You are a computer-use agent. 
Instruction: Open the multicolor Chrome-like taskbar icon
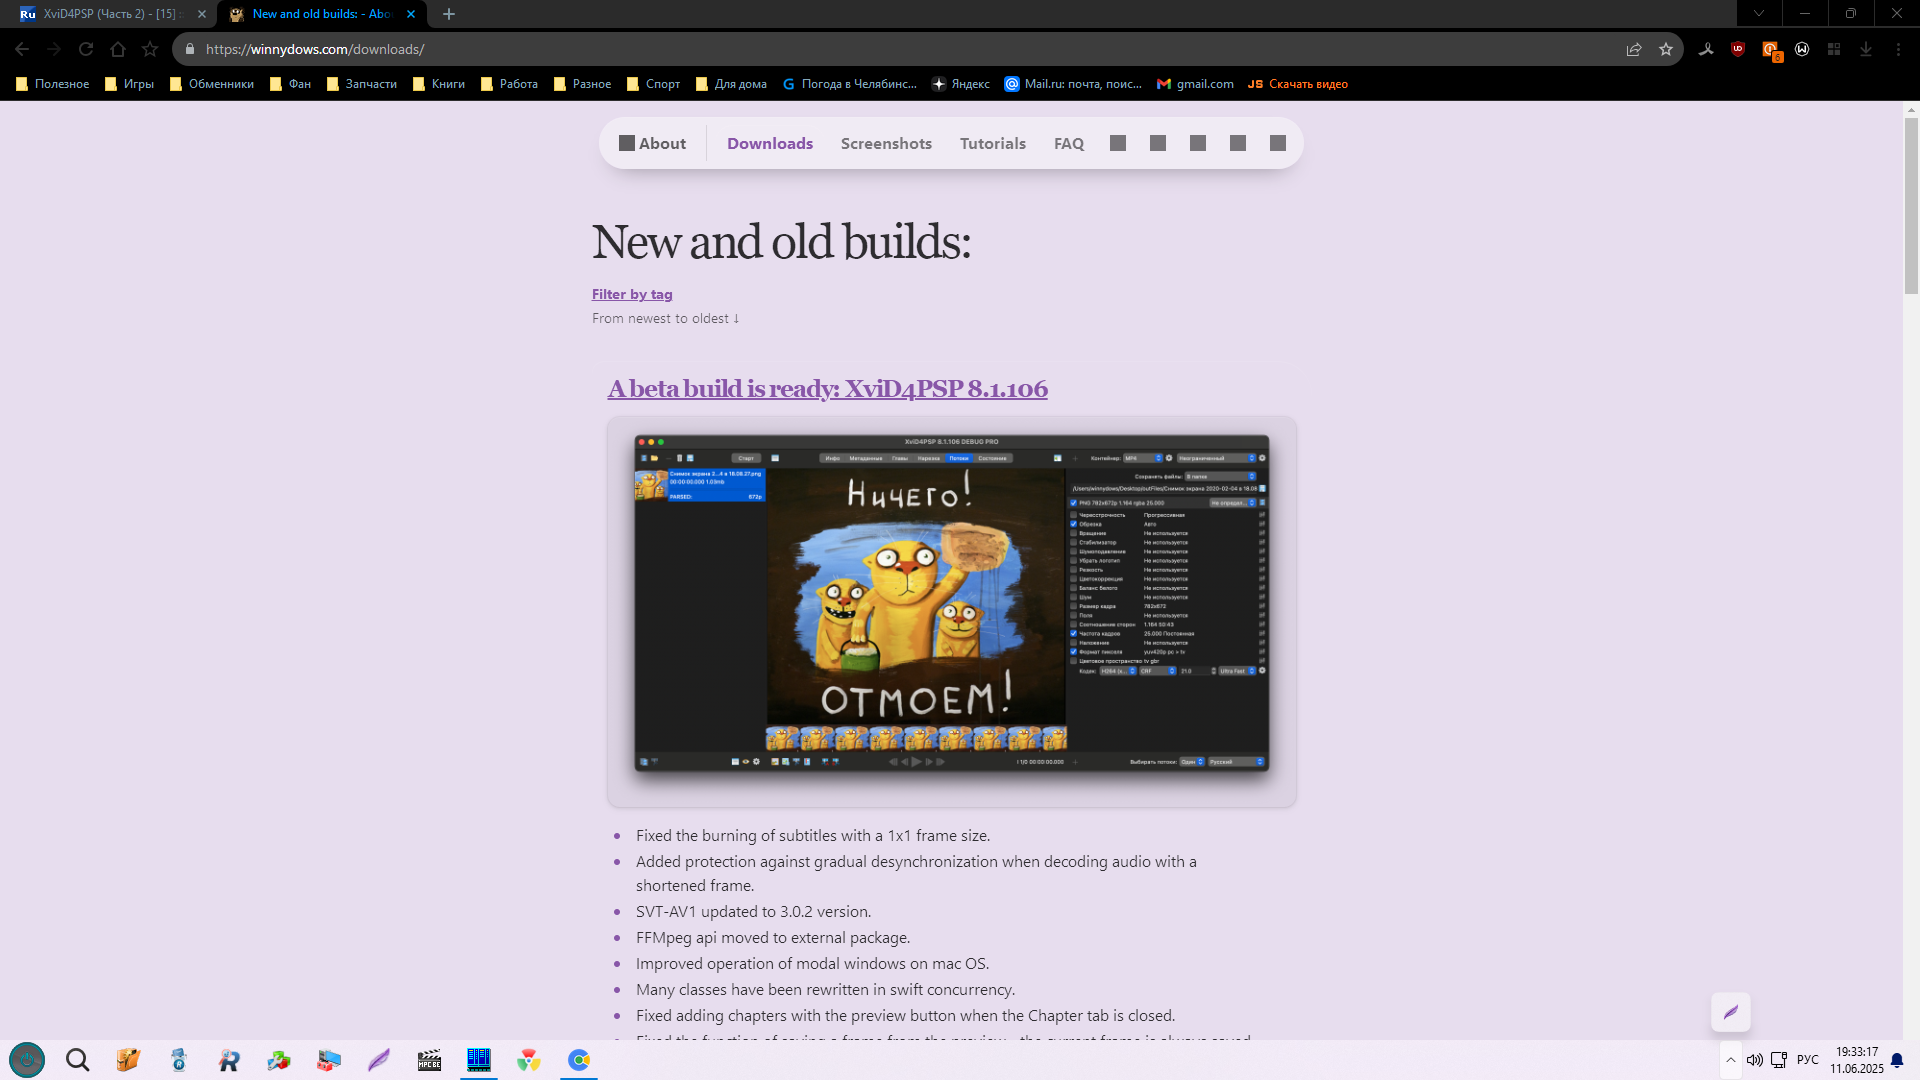tap(529, 1060)
